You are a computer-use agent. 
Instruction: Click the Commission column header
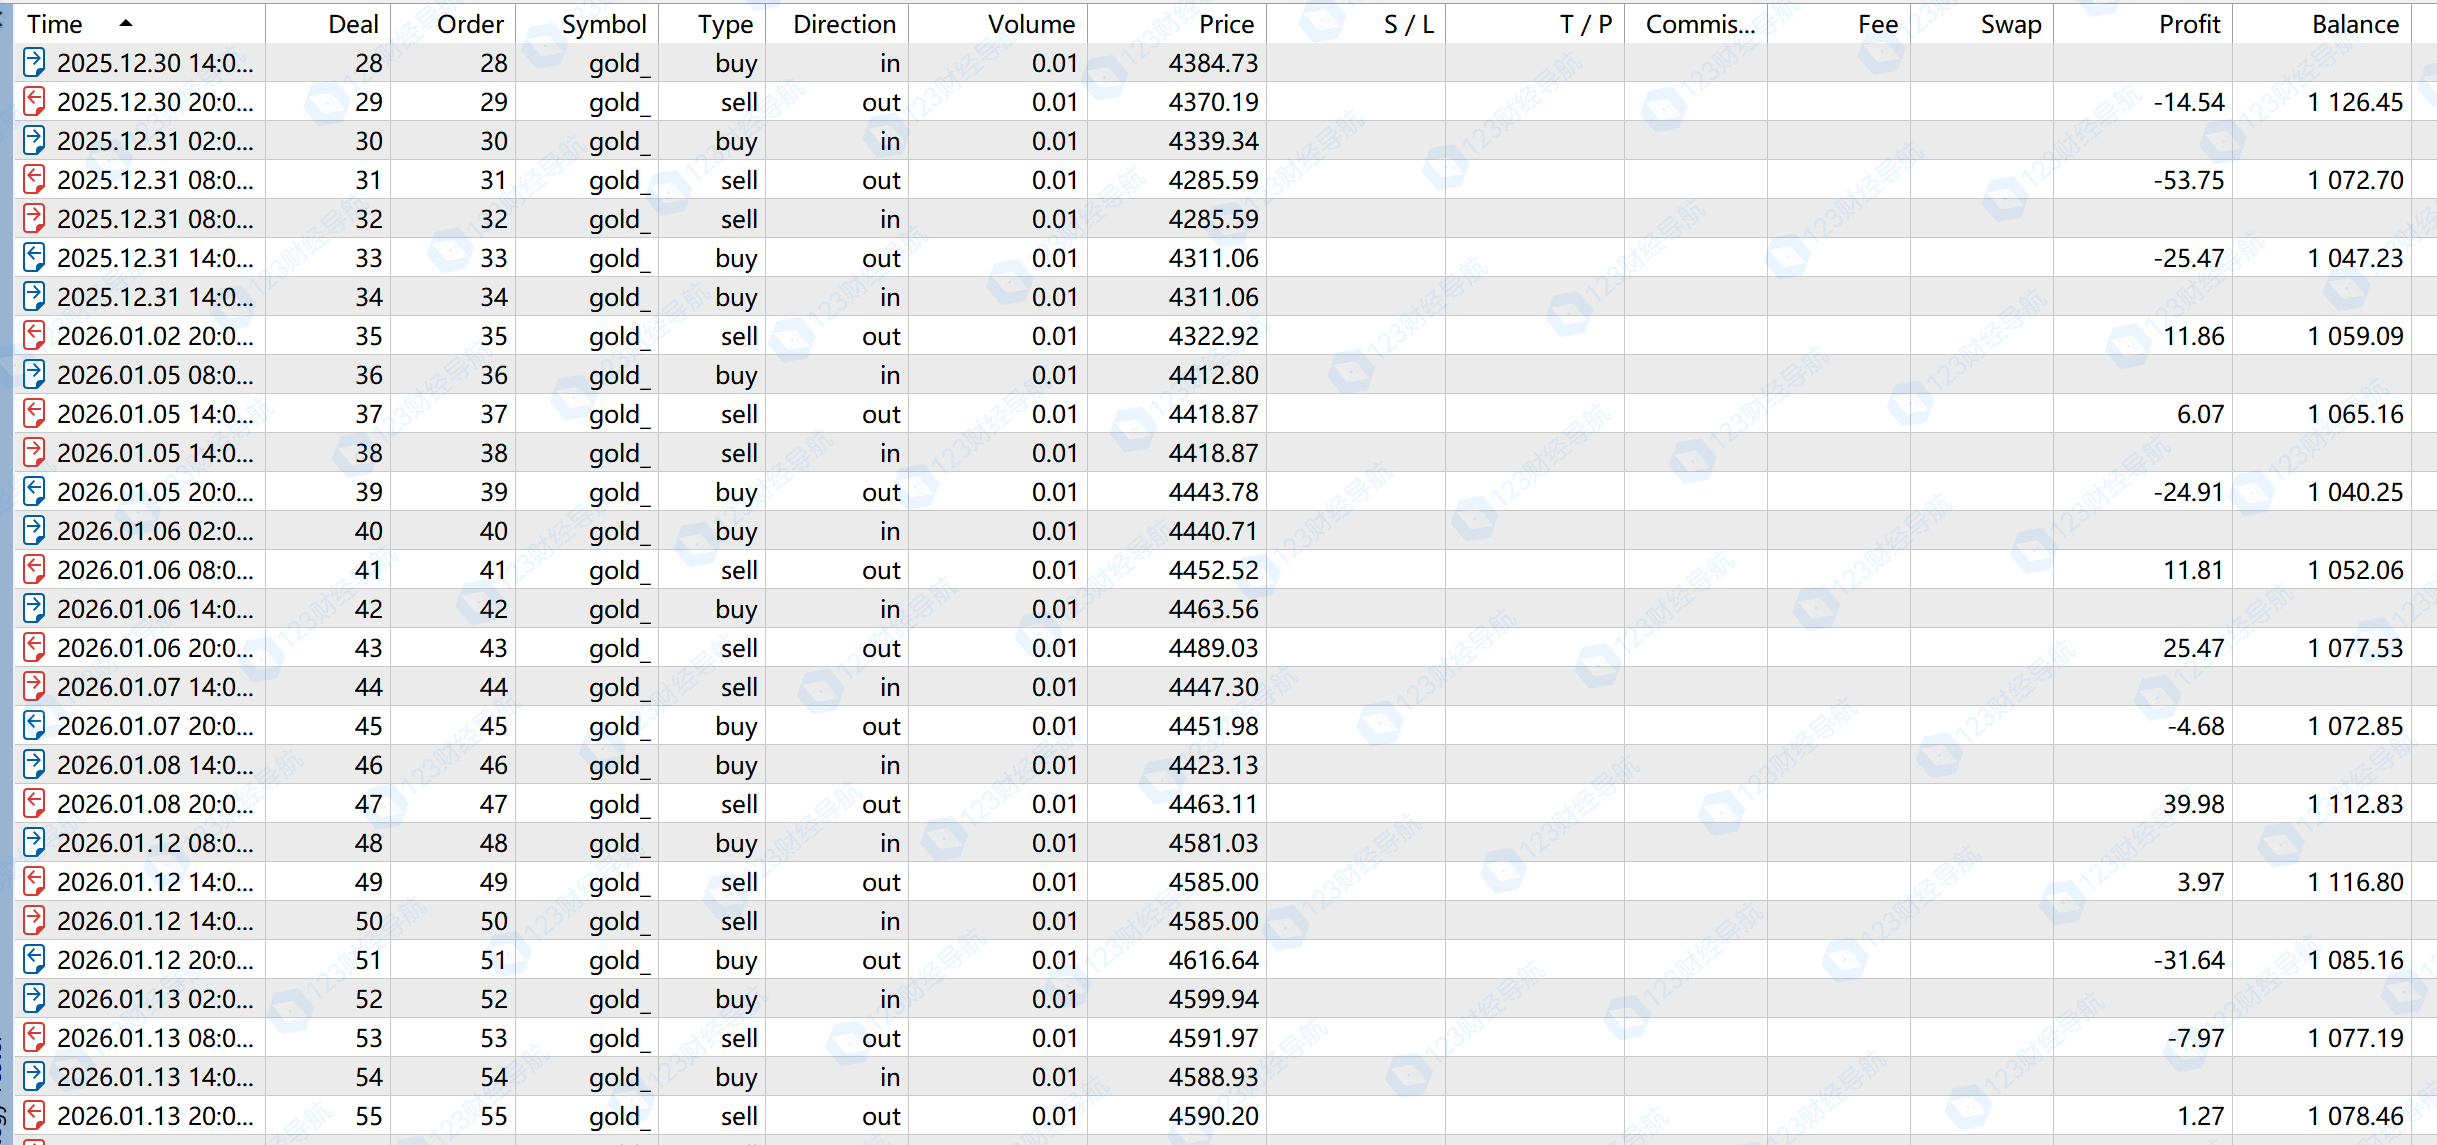coord(1699,24)
